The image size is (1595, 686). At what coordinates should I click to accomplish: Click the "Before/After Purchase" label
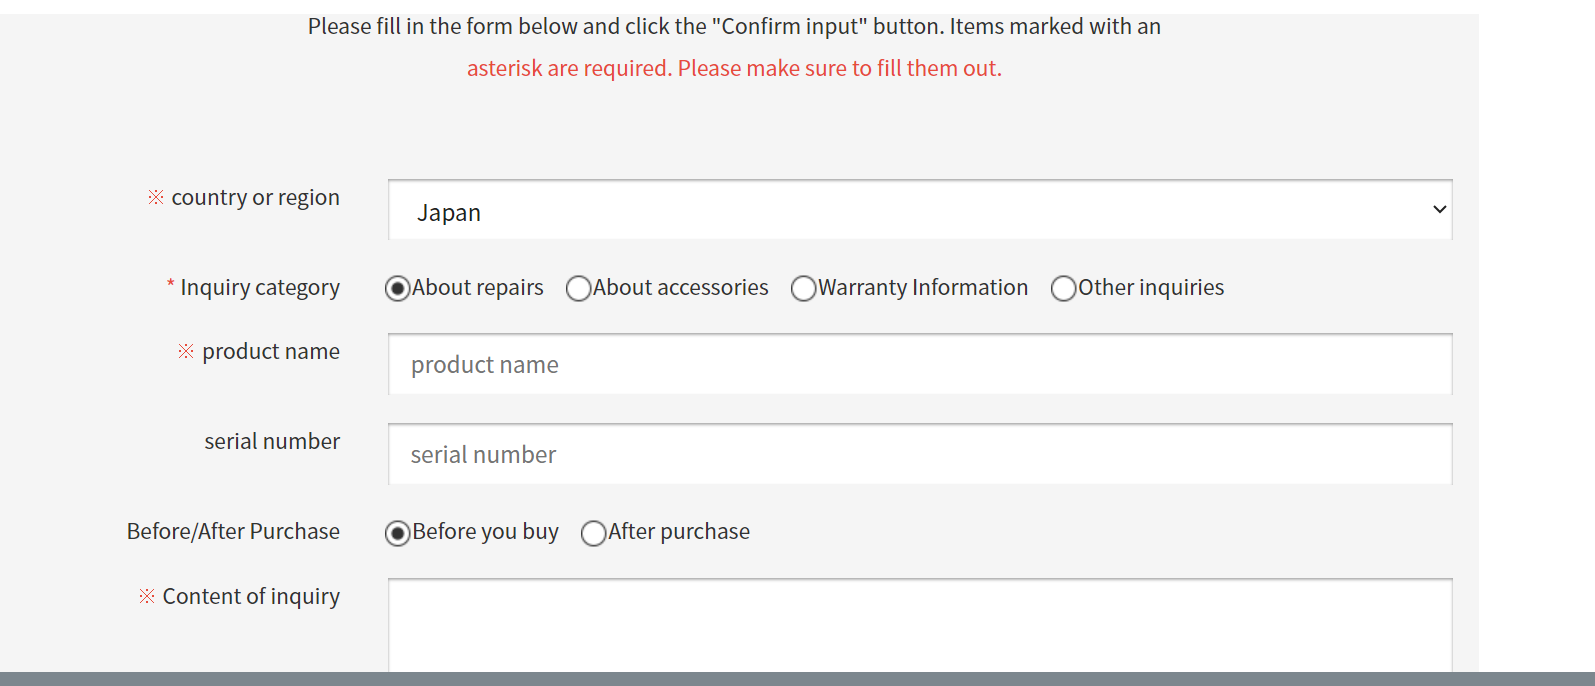pyautogui.click(x=233, y=532)
